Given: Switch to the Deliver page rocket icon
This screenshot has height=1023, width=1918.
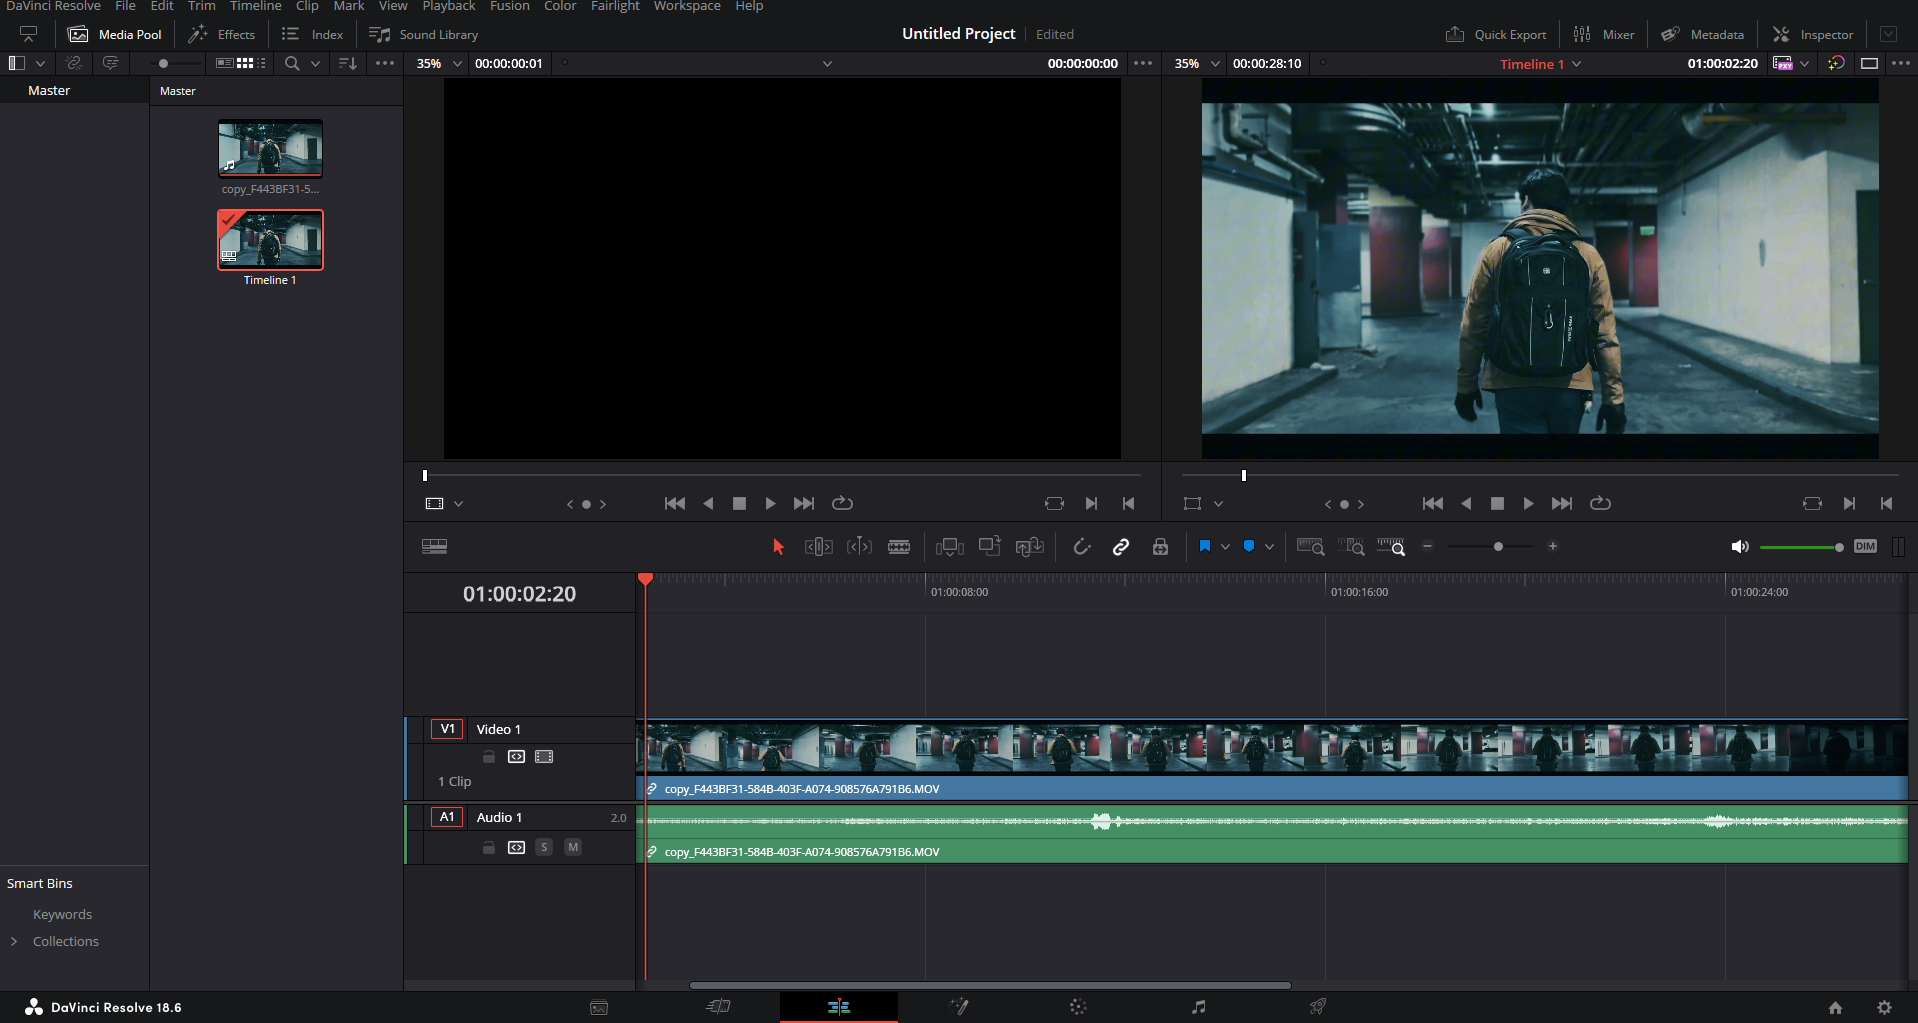Looking at the screenshot, I should [1318, 1007].
